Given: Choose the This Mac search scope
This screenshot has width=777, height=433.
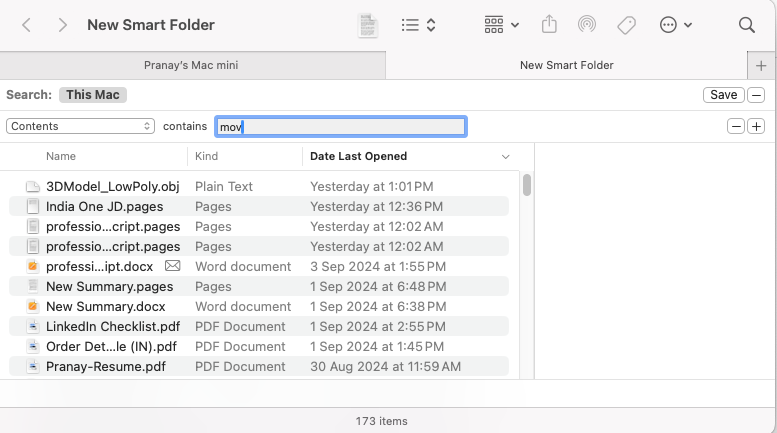Looking at the screenshot, I should tap(93, 95).
